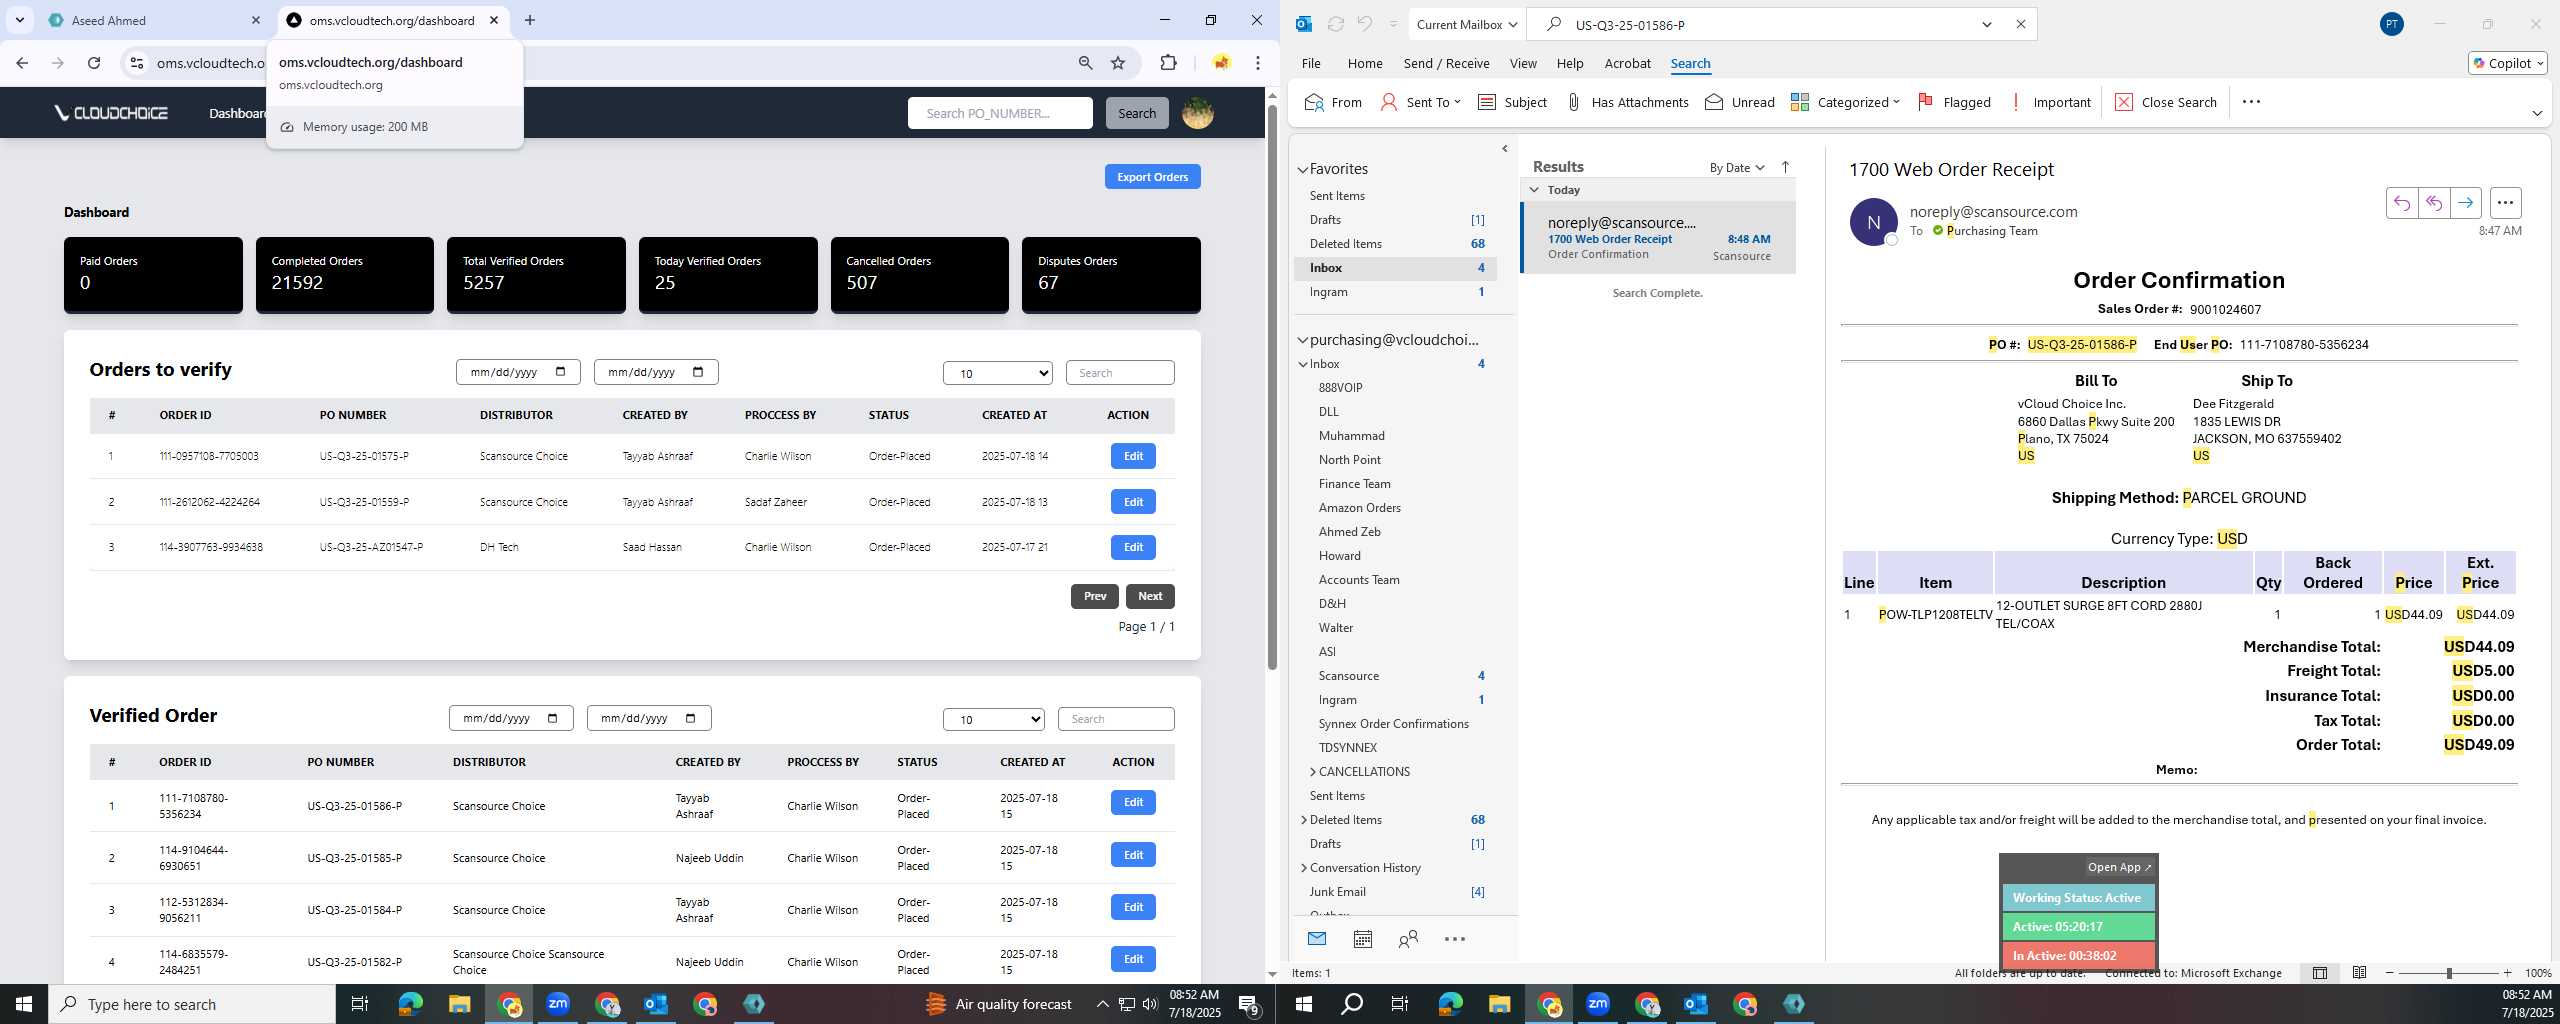Open more actions ellipsis on email header
2560x1024 pixels.
[x=2505, y=203]
